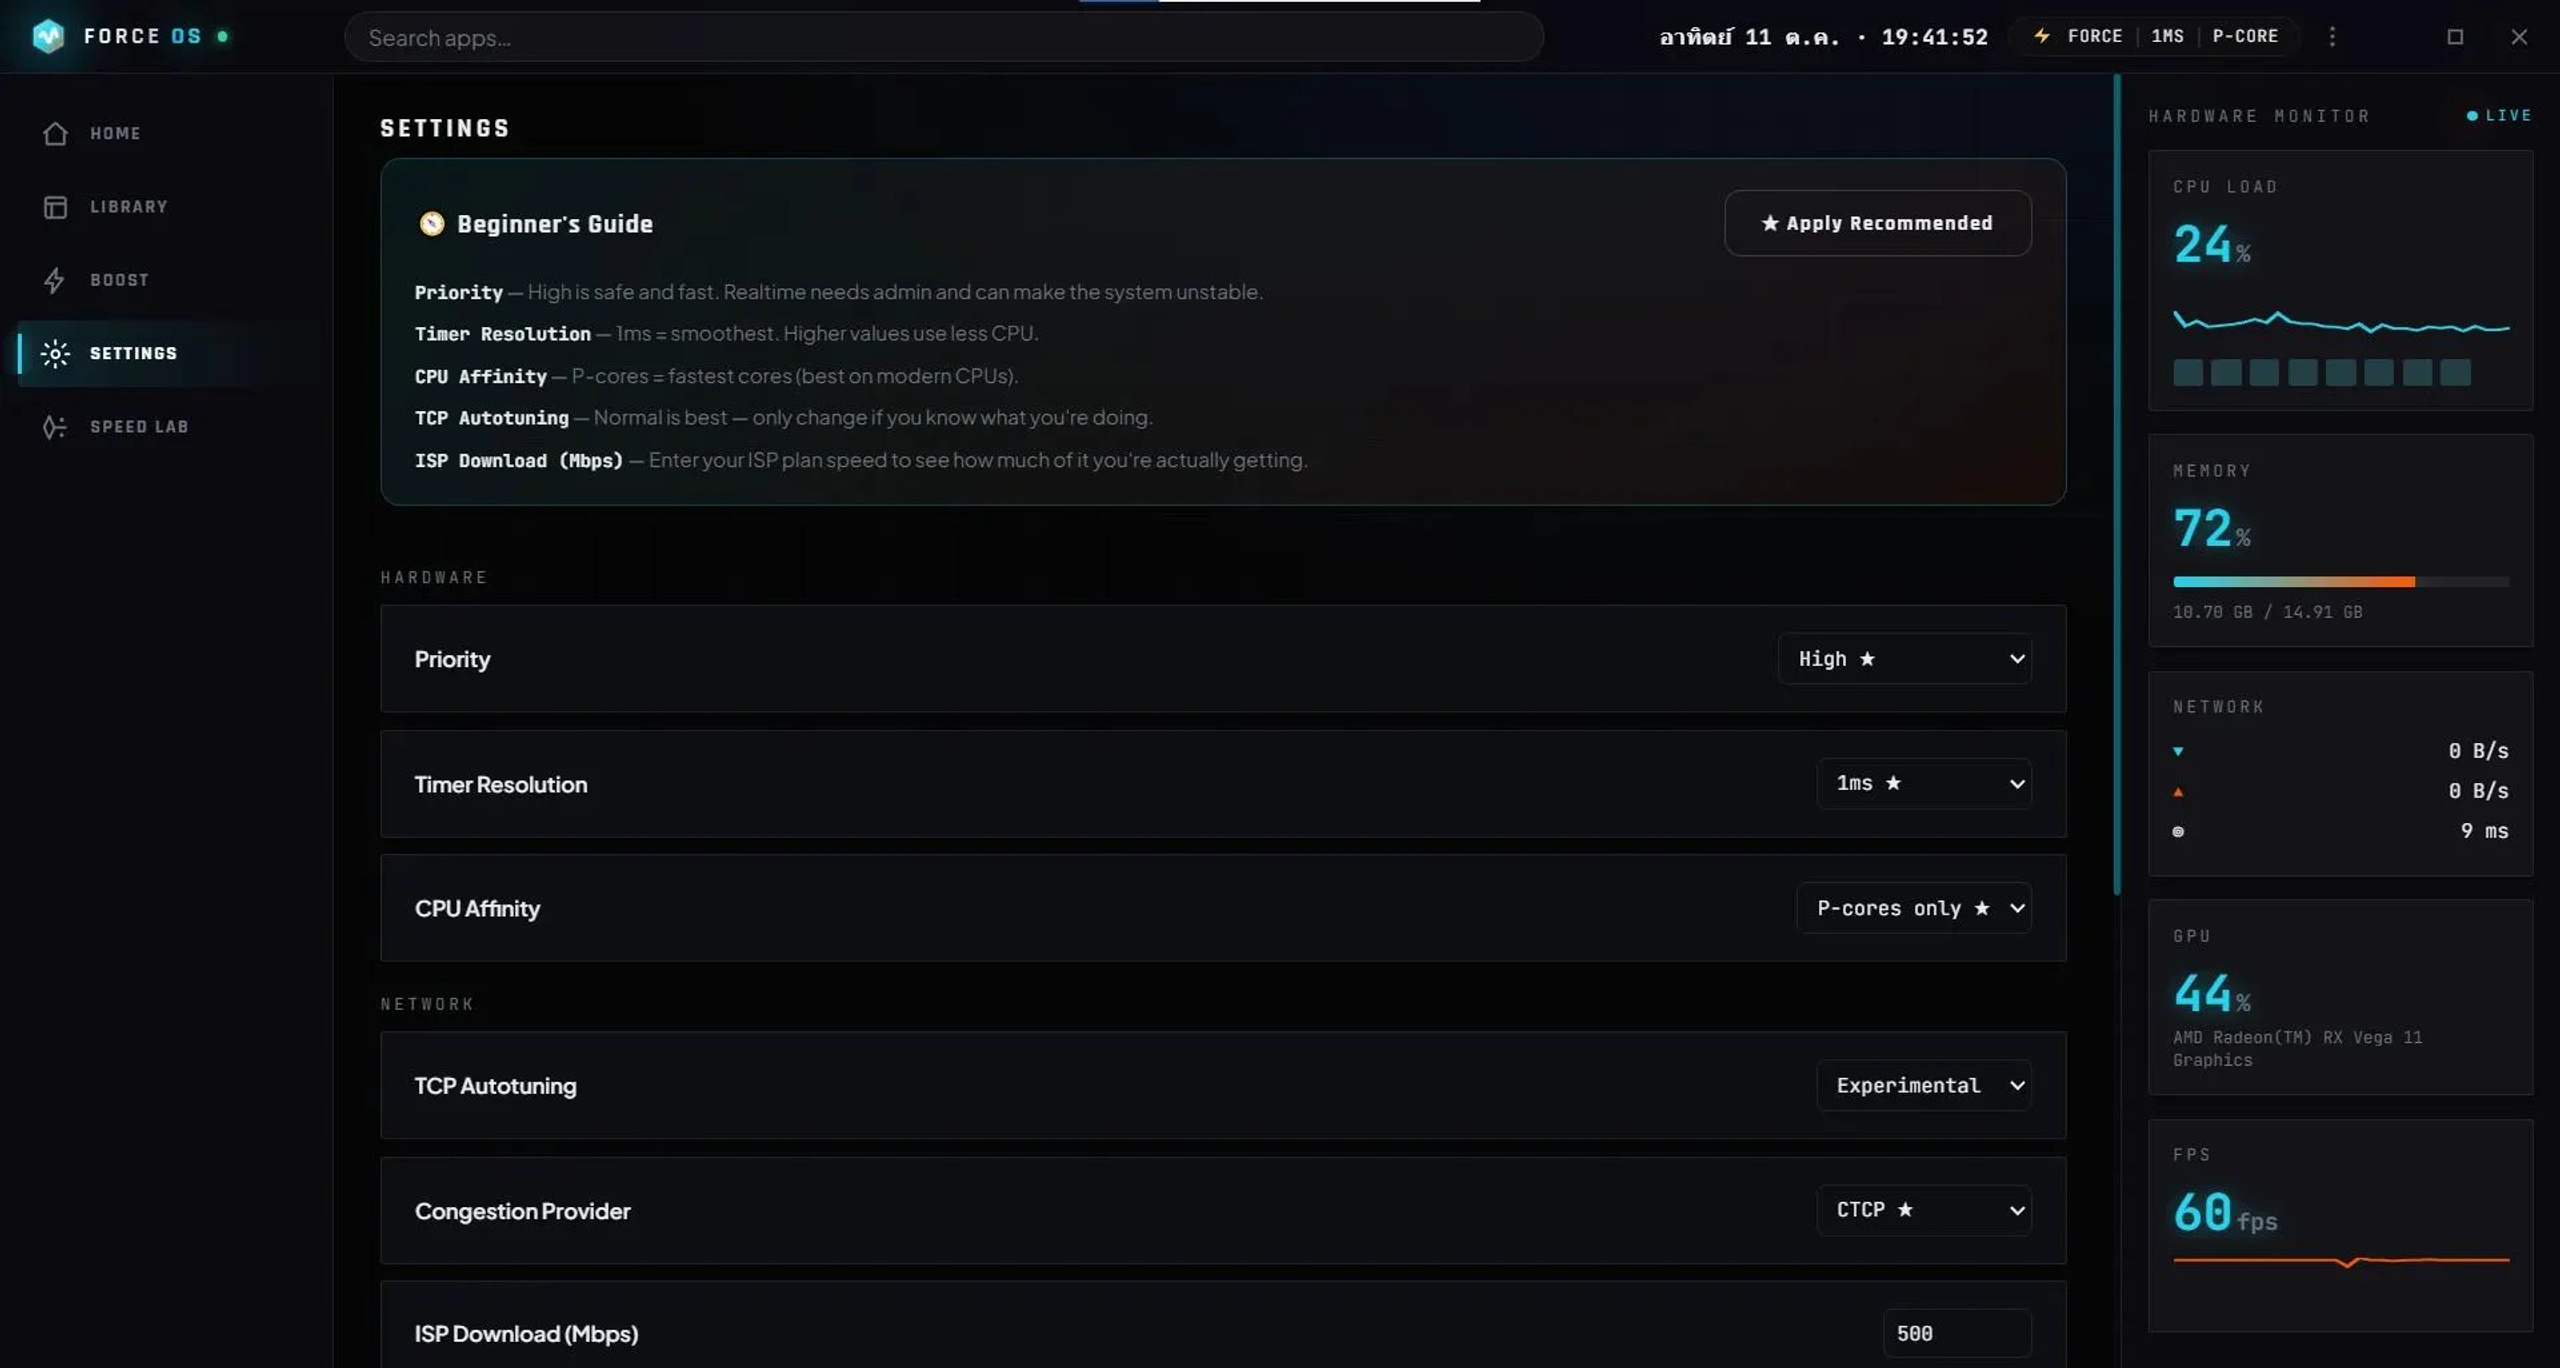Click the 10.70 GB / 14.91 GB text
The image size is (2560, 1368).
(x=2267, y=612)
